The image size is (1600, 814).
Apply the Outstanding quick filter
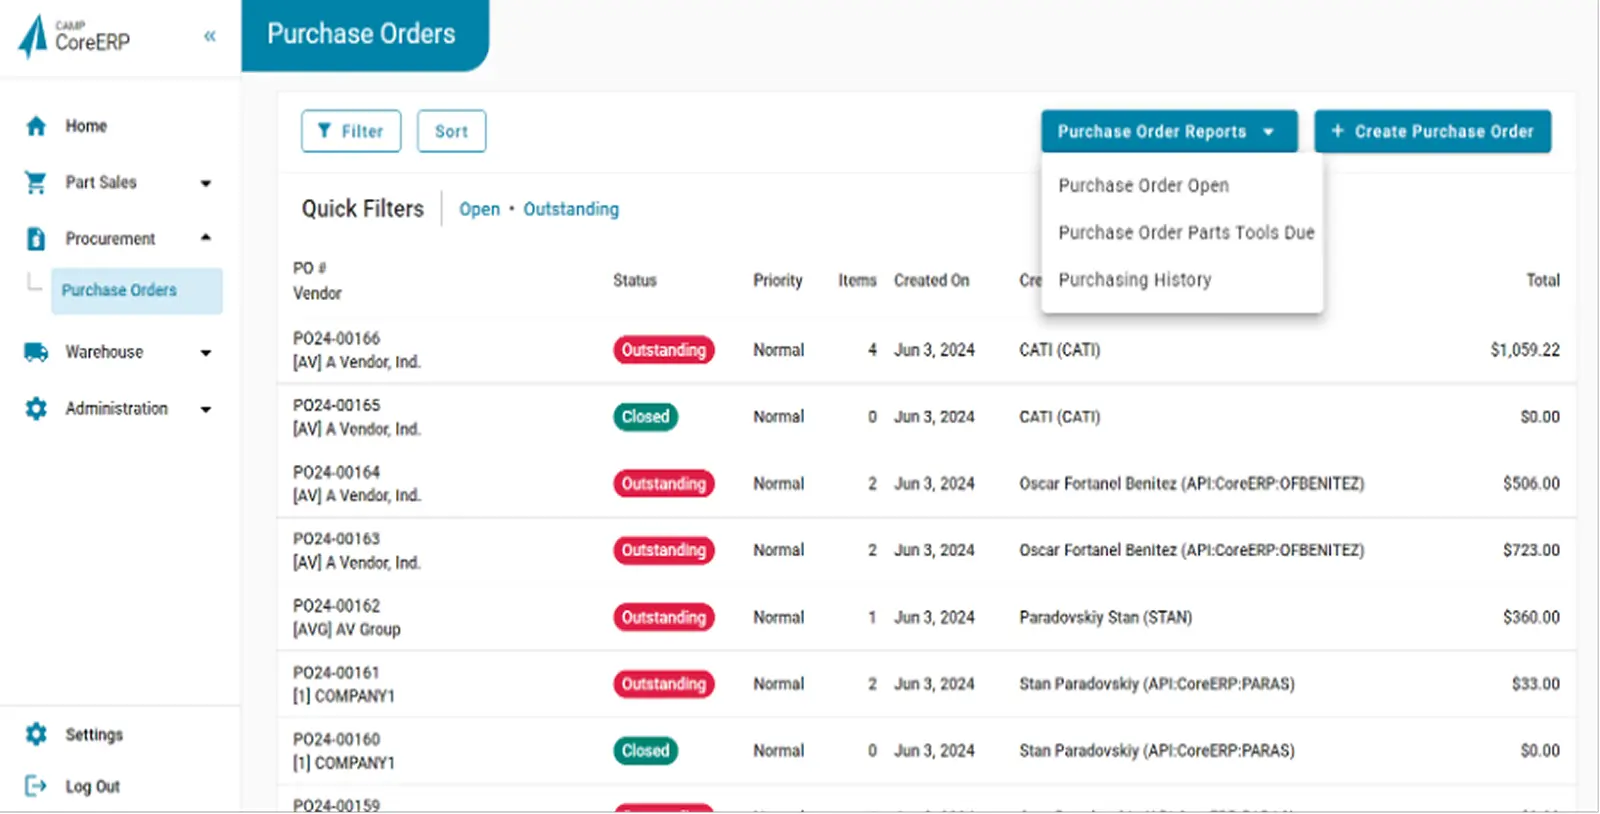pyautogui.click(x=571, y=209)
